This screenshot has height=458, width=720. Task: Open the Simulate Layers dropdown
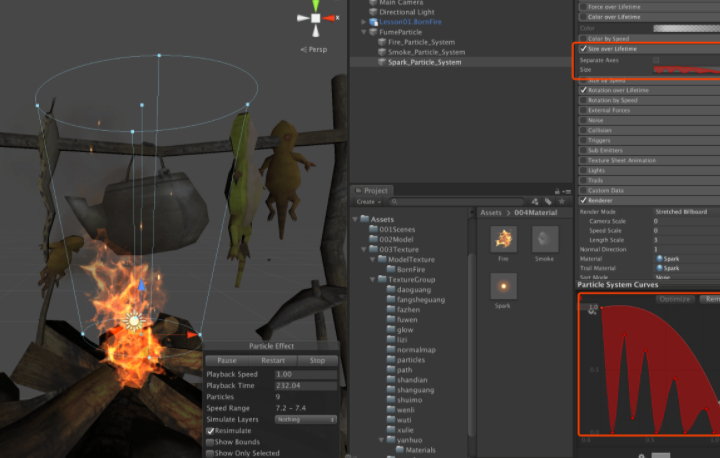click(x=305, y=419)
